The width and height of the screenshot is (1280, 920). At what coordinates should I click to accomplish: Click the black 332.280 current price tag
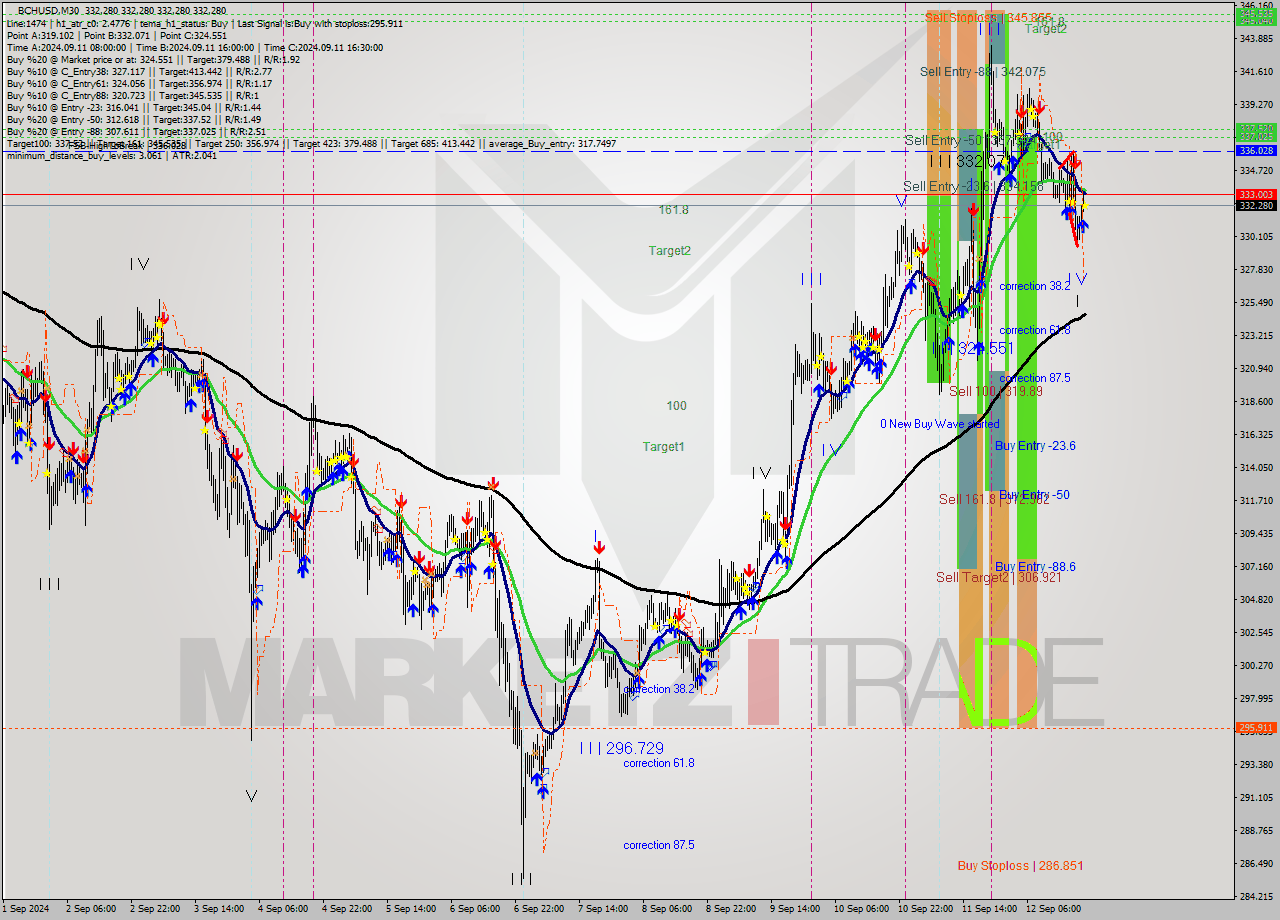pos(1256,205)
